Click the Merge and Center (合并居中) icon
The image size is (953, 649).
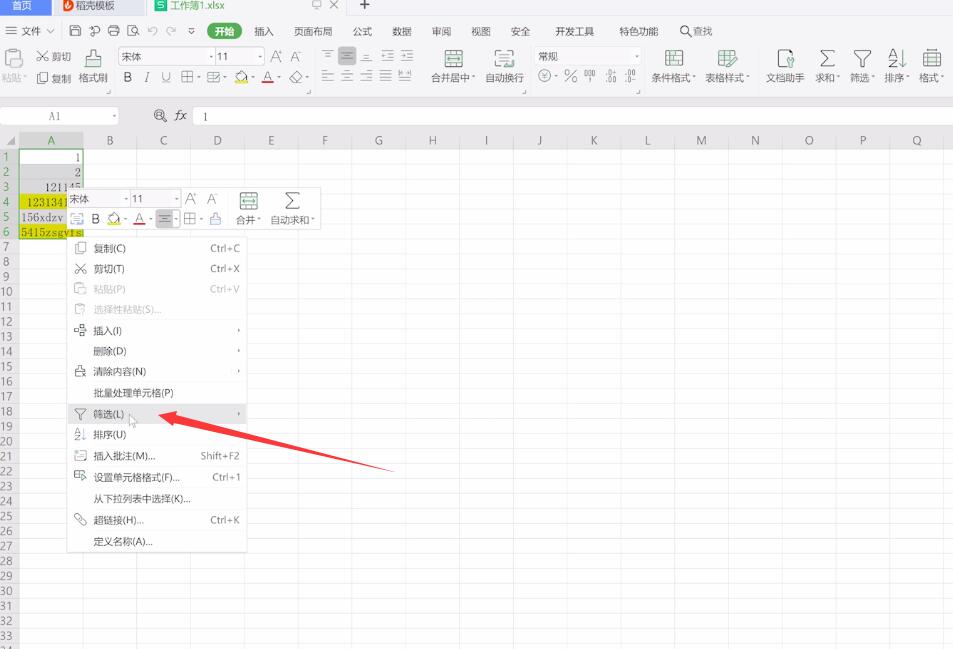click(x=453, y=59)
